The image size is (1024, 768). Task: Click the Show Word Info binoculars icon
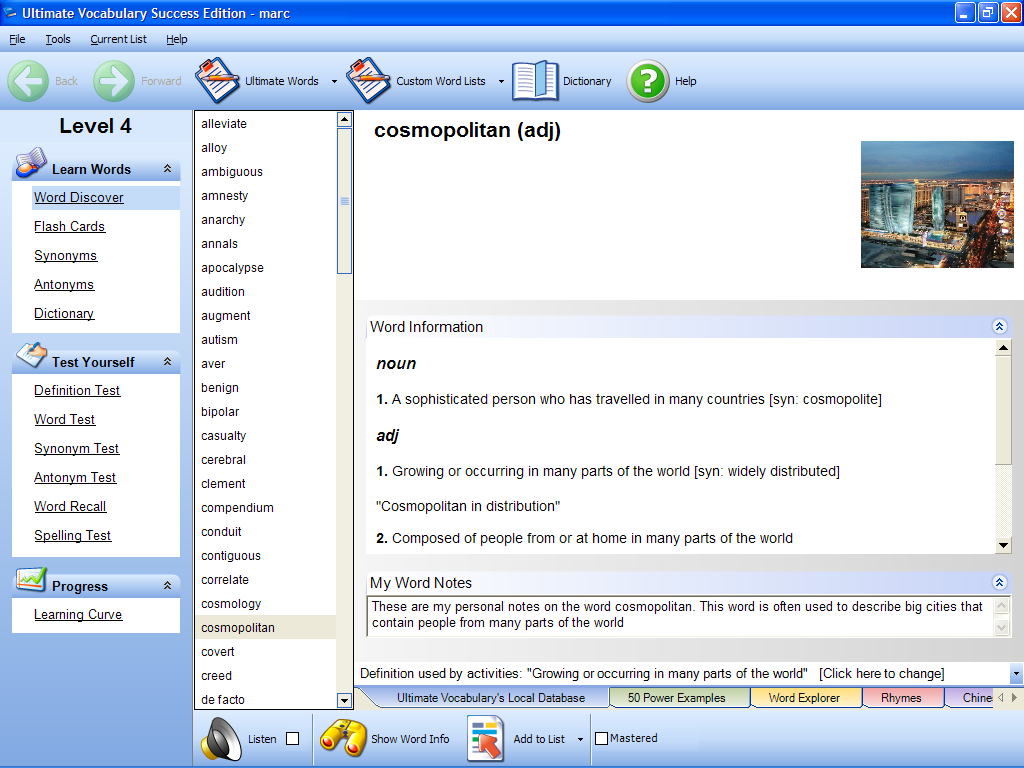[344, 738]
